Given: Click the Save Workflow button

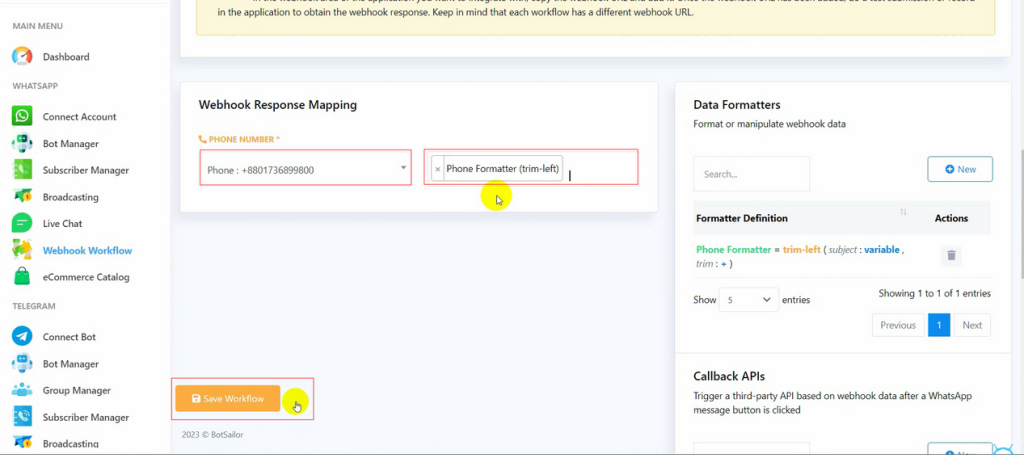Looking at the screenshot, I should (x=227, y=398).
